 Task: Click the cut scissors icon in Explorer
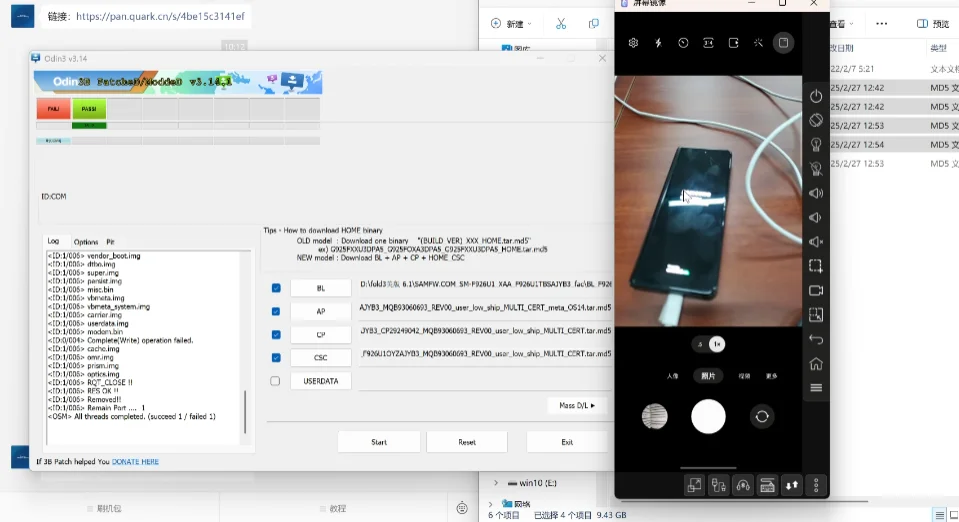coord(561,24)
